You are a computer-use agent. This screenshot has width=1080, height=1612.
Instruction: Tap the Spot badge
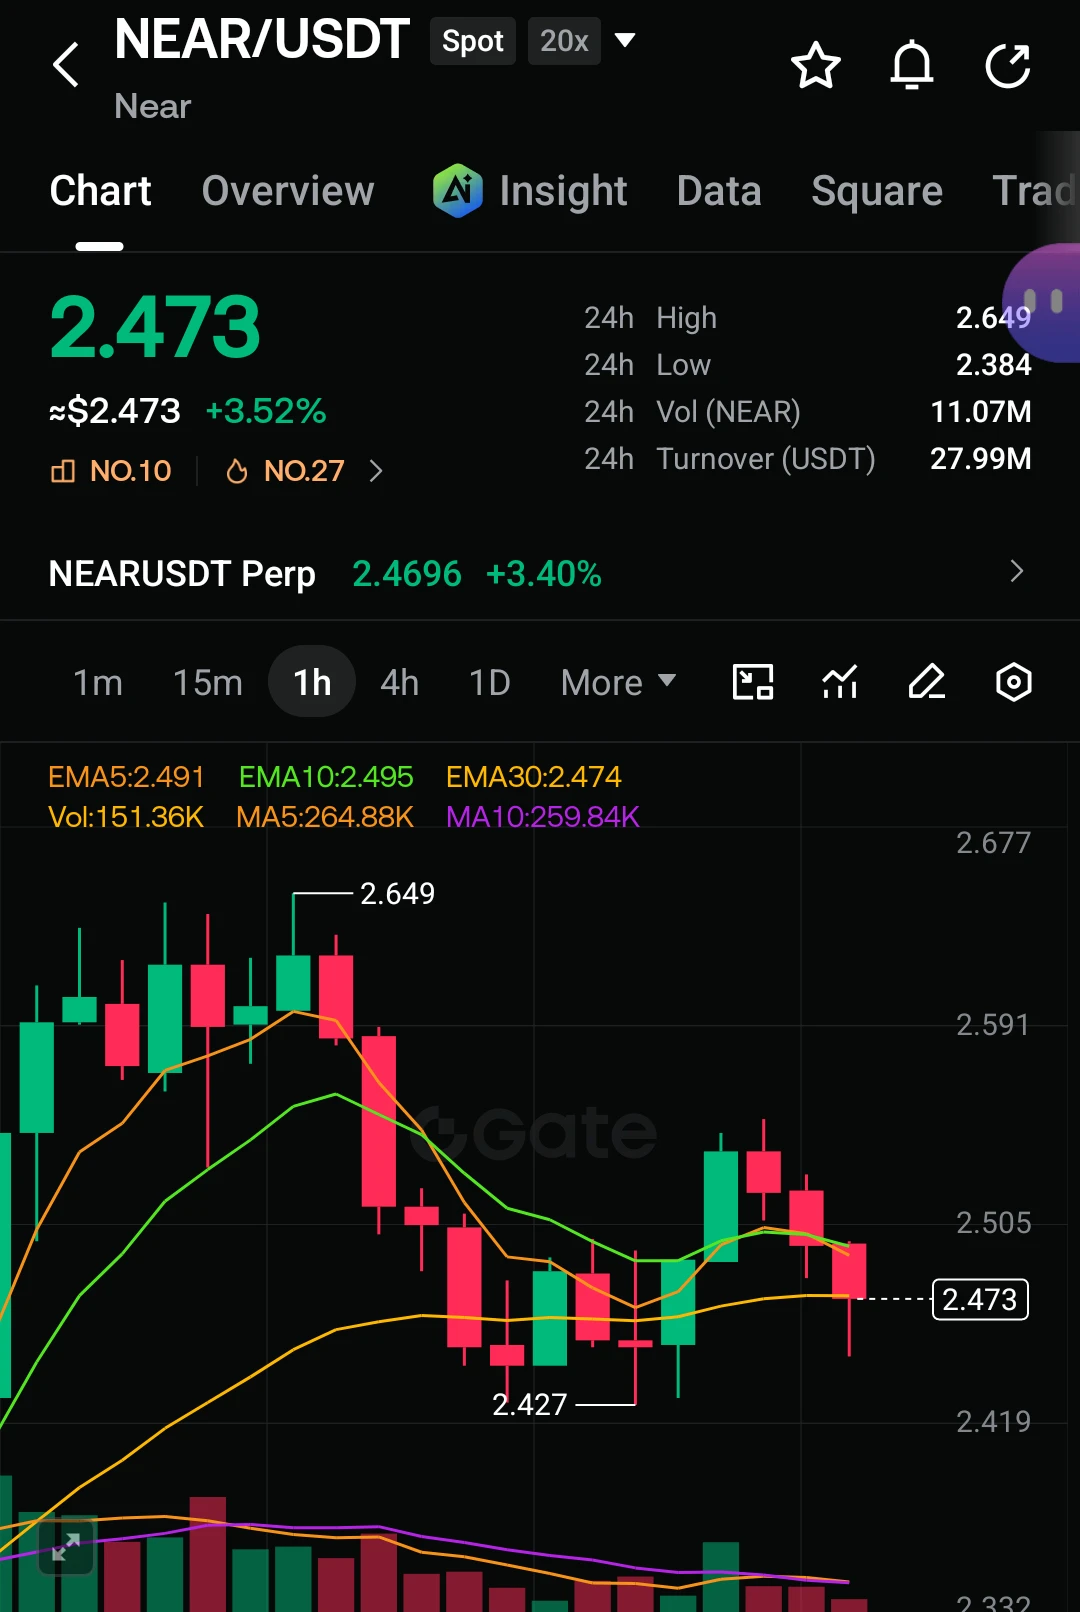473,41
